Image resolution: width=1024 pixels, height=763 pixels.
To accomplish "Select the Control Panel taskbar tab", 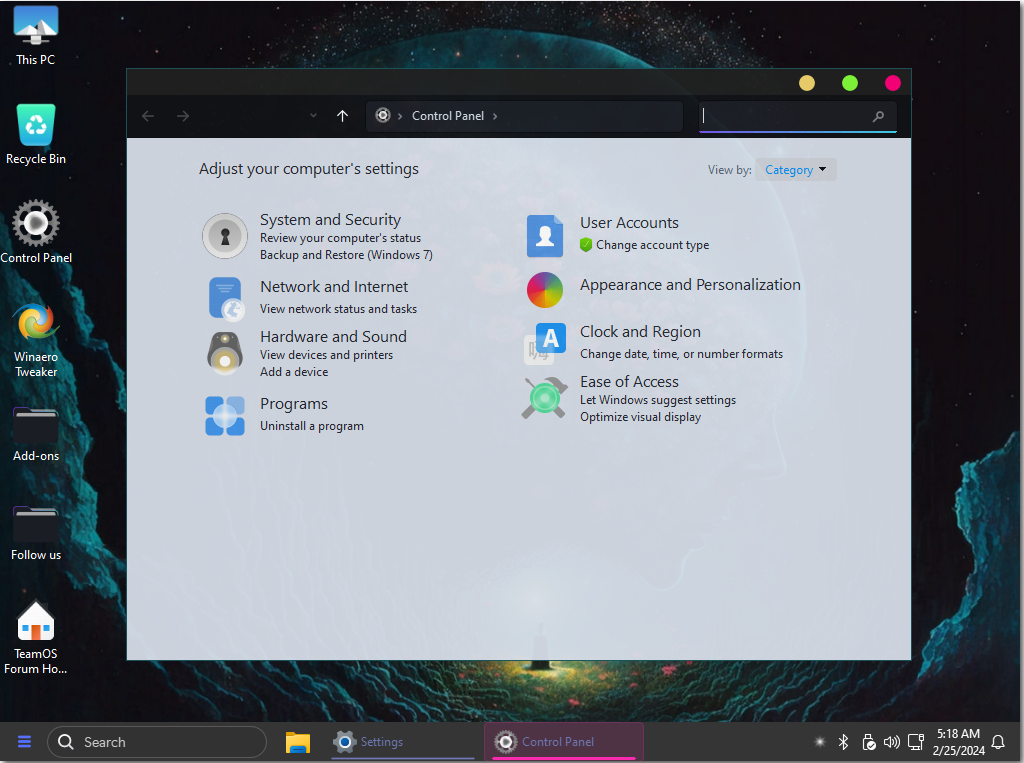I will [x=563, y=742].
